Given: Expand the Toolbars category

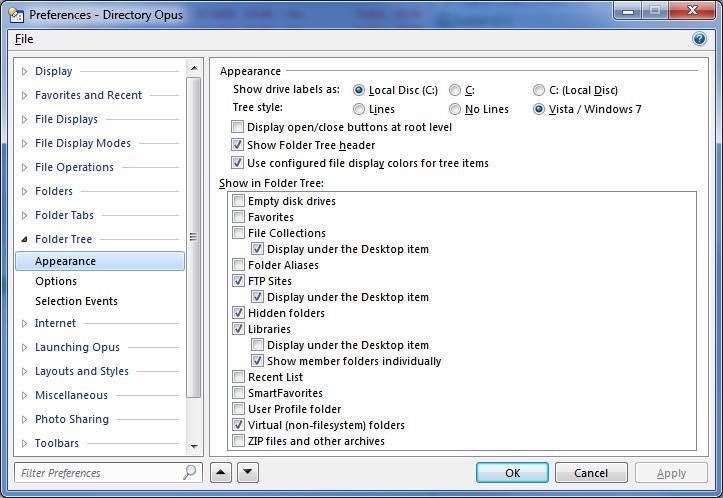Looking at the screenshot, I should pos(25,443).
